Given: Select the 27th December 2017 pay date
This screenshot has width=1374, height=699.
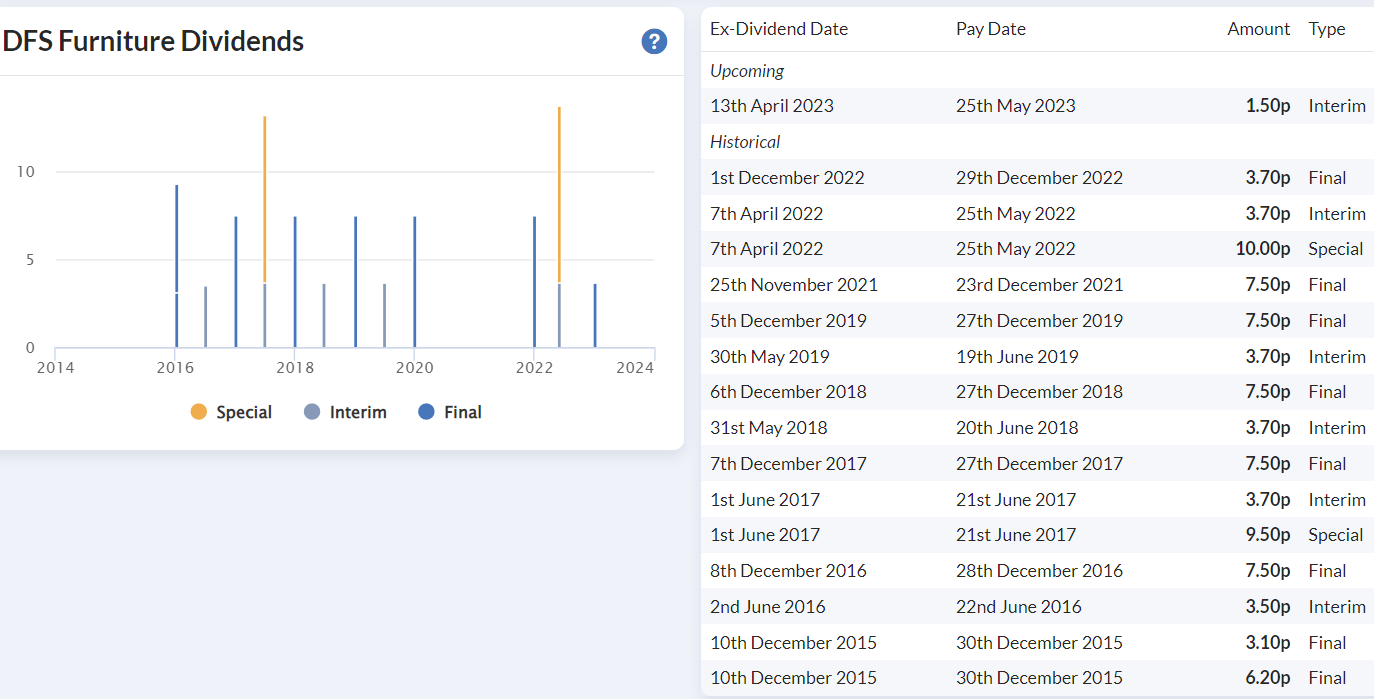Looking at the screenshot, I should click(1039, 464).
